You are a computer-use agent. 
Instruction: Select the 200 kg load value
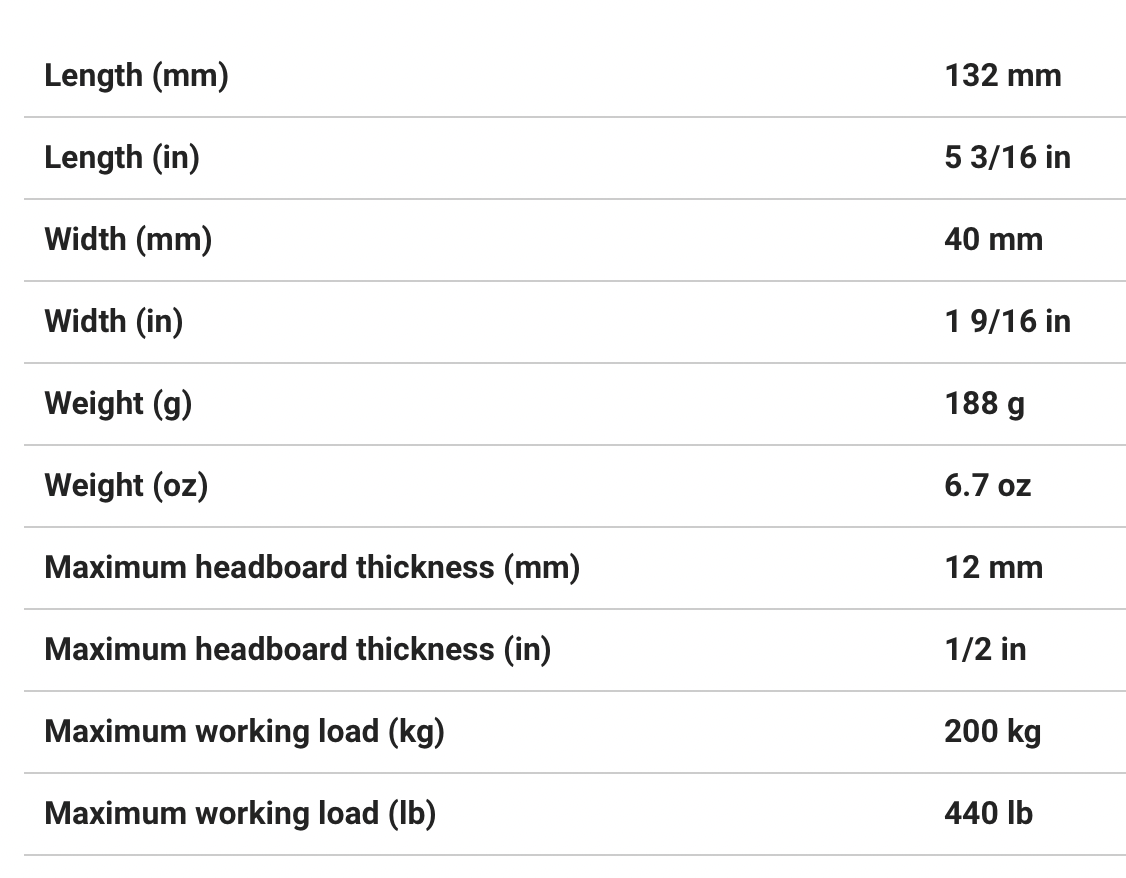click(x=992, y=732)
